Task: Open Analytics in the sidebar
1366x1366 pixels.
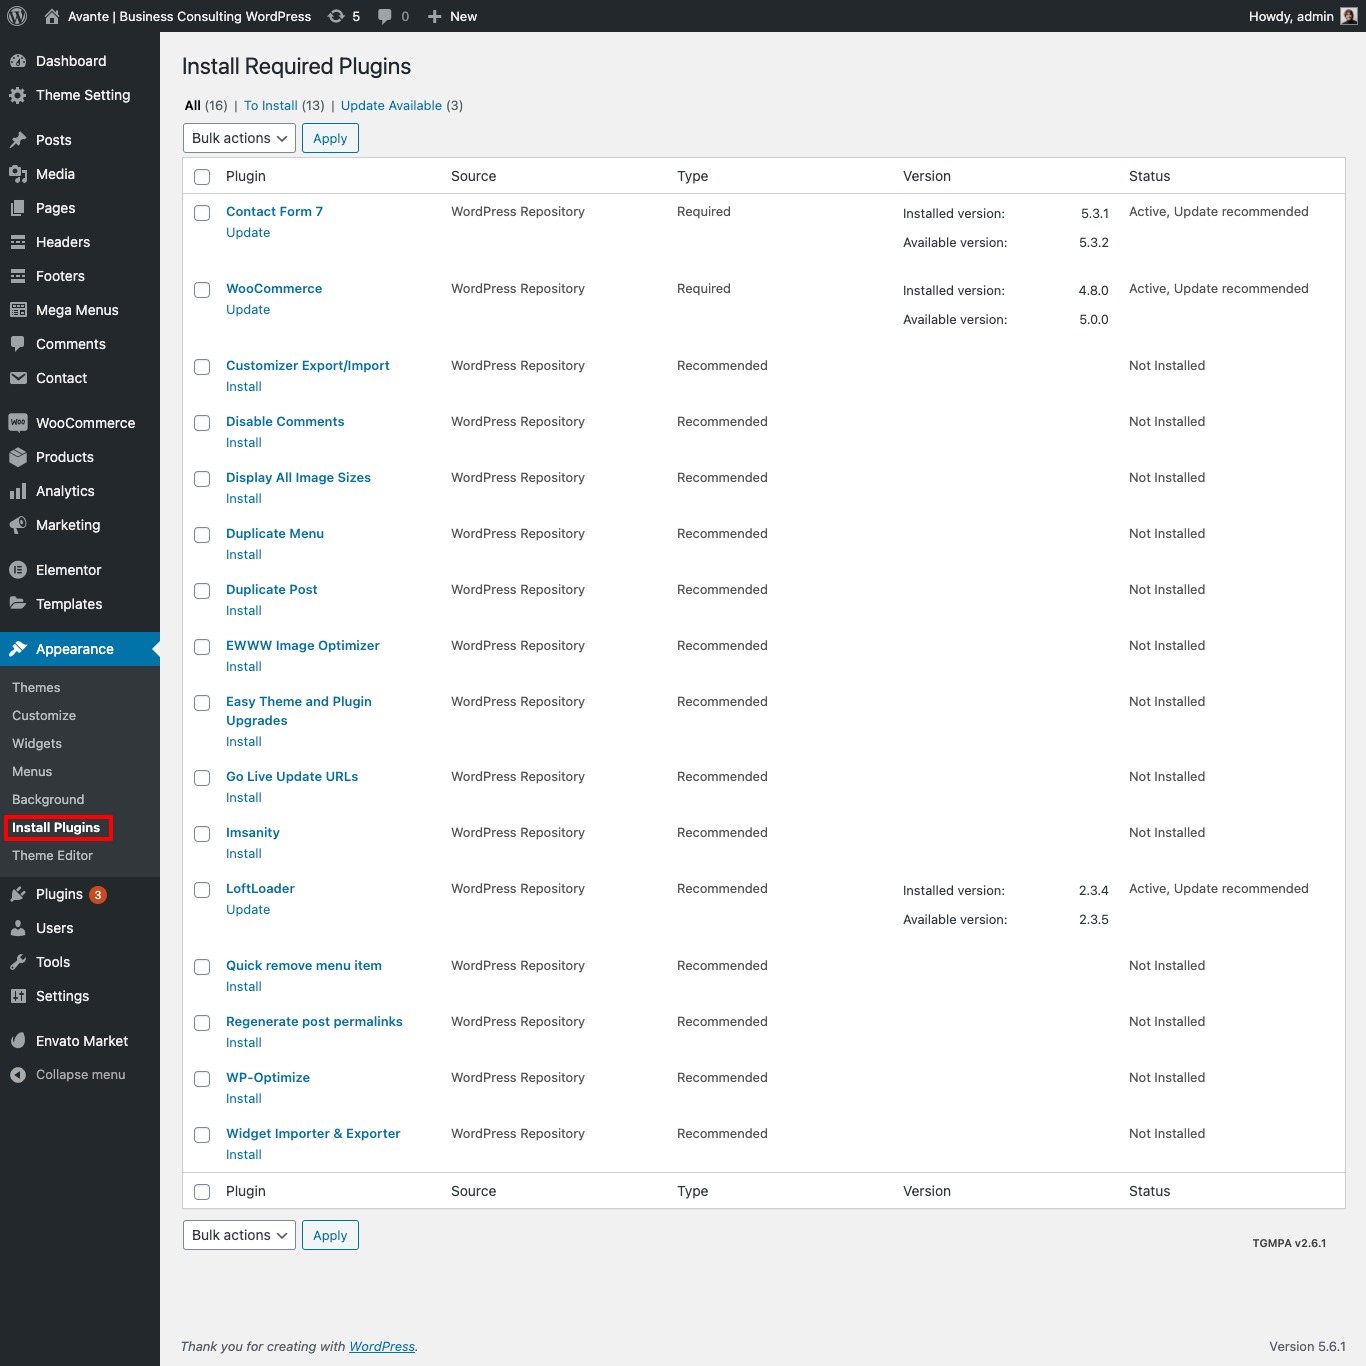Action: point(66,490)
